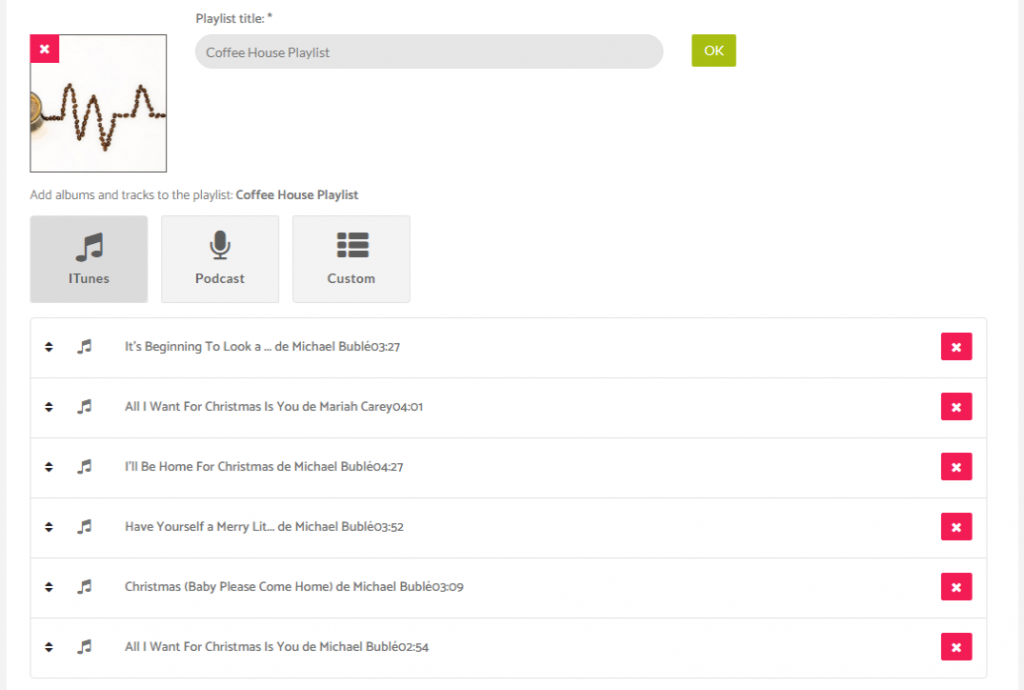The width and height of the screenshot is (1024, 690).
Task: Delete It's Beginning To Look a ... track
Action: click(956, 347)
